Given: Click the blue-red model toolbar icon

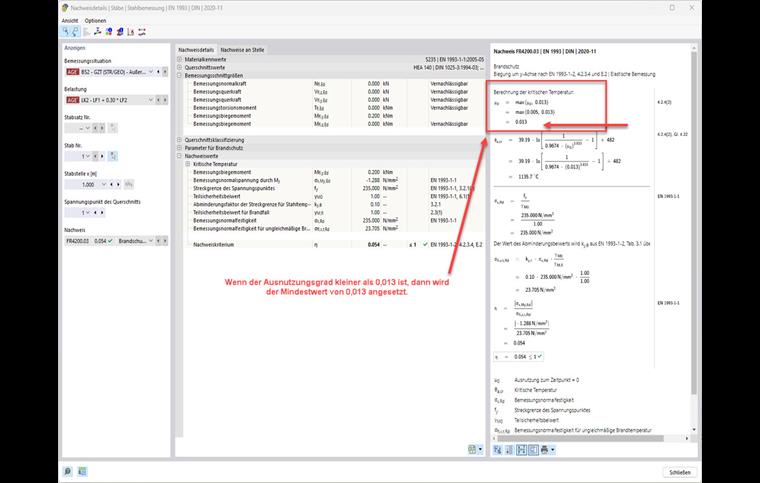Looking at the screenshot, I should pyautogui.click(x=120, y=32).
